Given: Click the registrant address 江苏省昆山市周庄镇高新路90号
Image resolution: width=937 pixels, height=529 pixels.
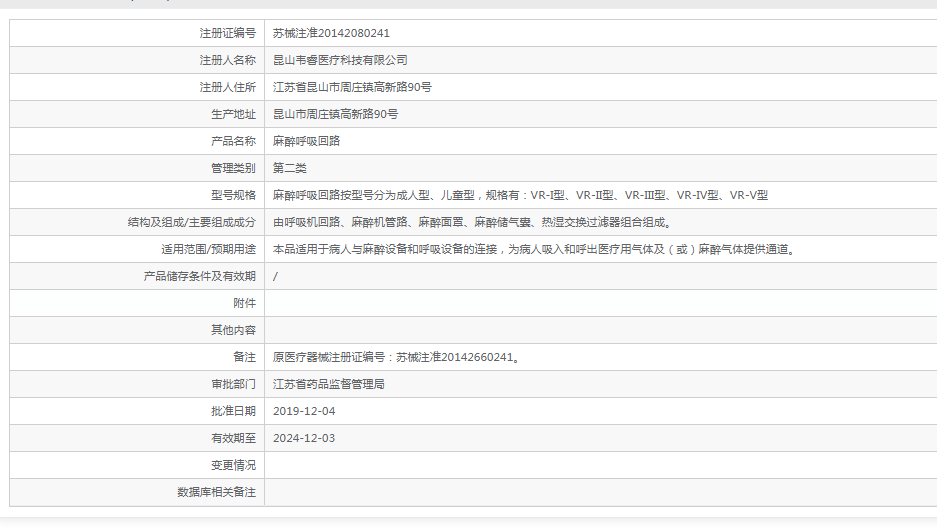Looking at the screenshot, I should [x=352, y=87].
